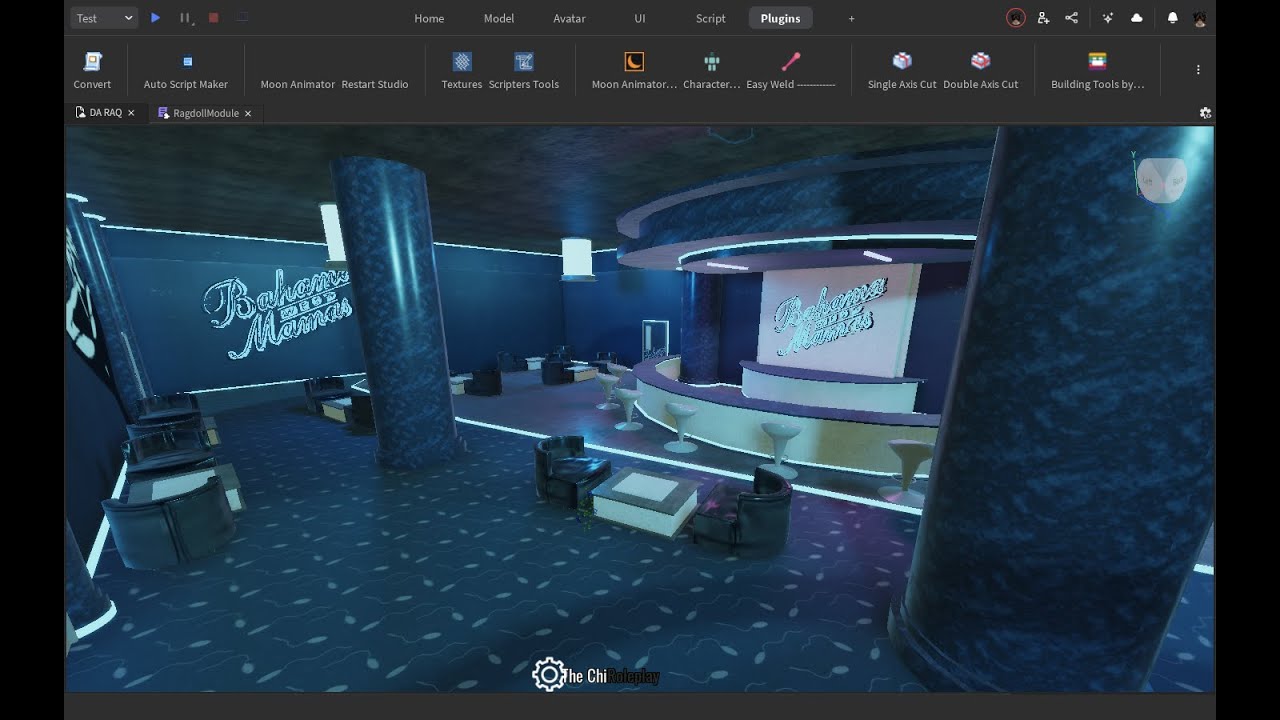The height and width of the screenshot is (720, 1280).
Task: Open the AI assistant sparkle icon
Action: coord(1108,18)
